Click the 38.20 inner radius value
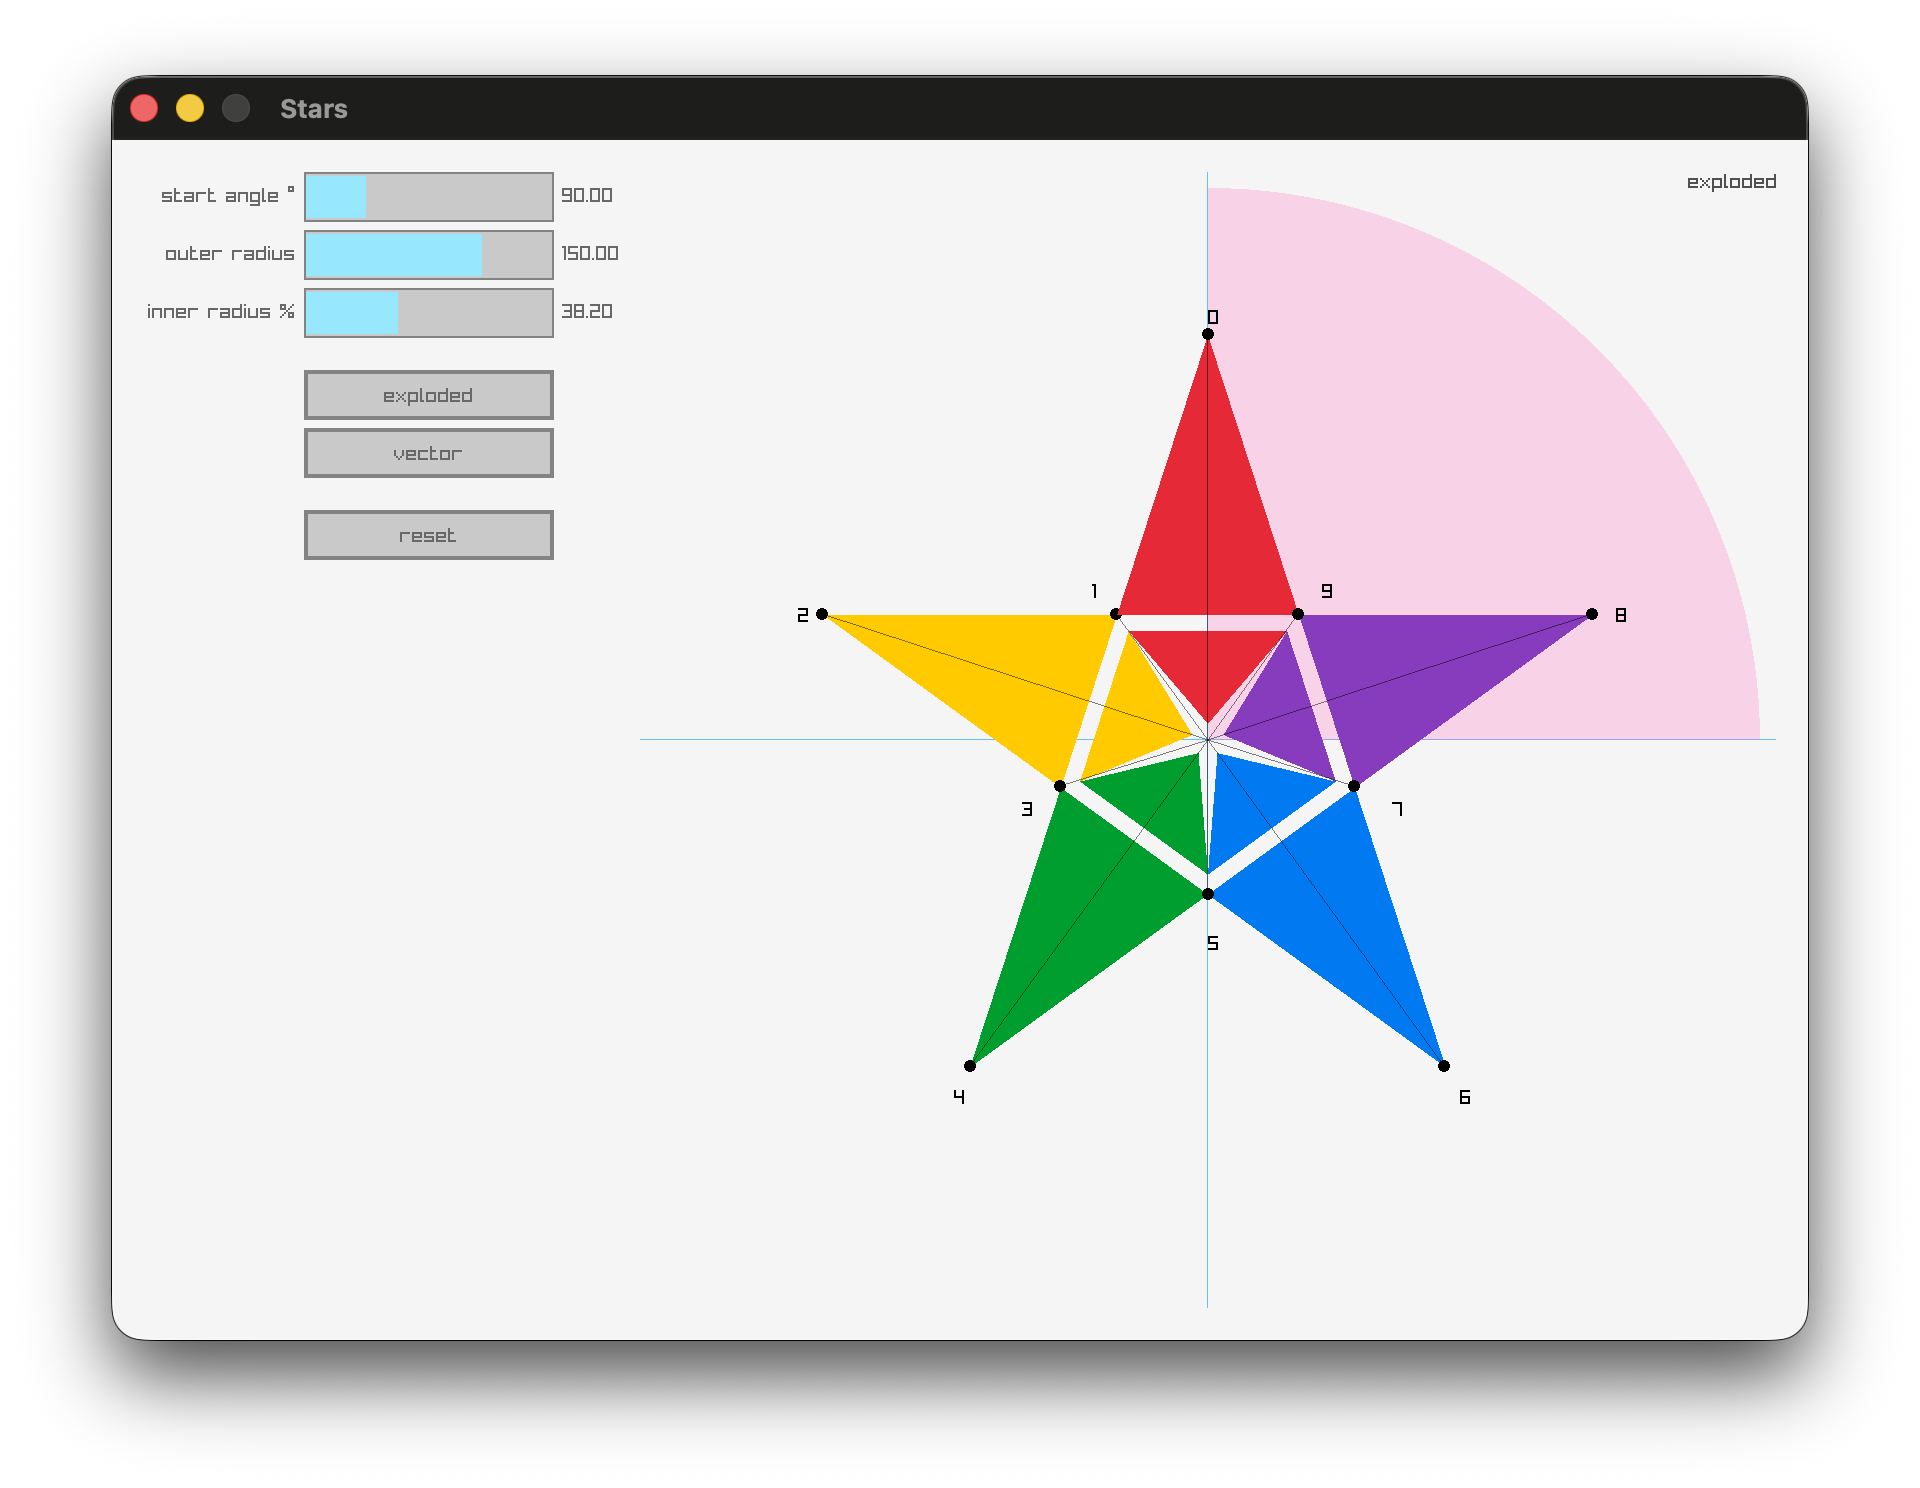 tap(586, 311)
